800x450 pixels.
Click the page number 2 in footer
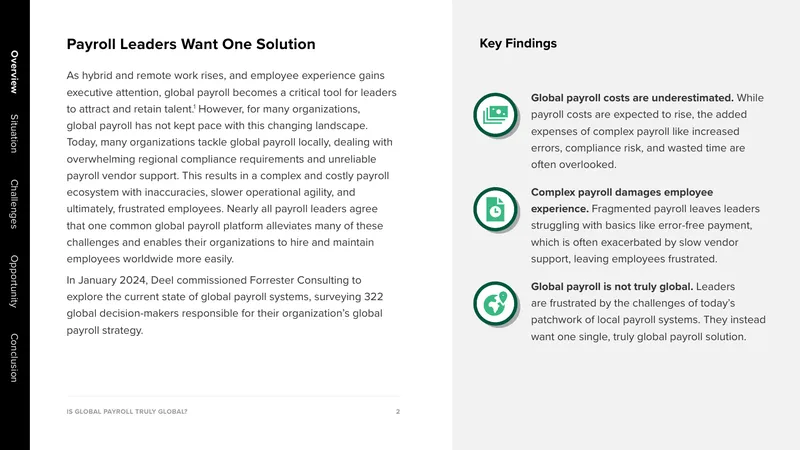[398, 411]
